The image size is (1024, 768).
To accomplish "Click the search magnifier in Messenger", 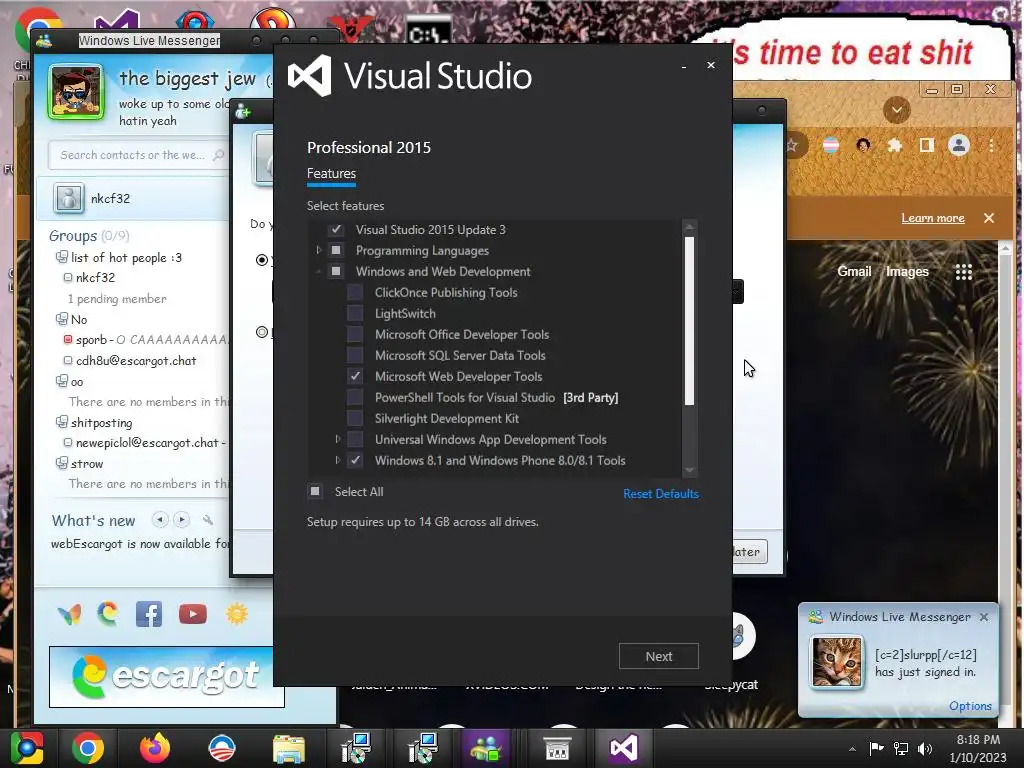I will tap(219, 155).
